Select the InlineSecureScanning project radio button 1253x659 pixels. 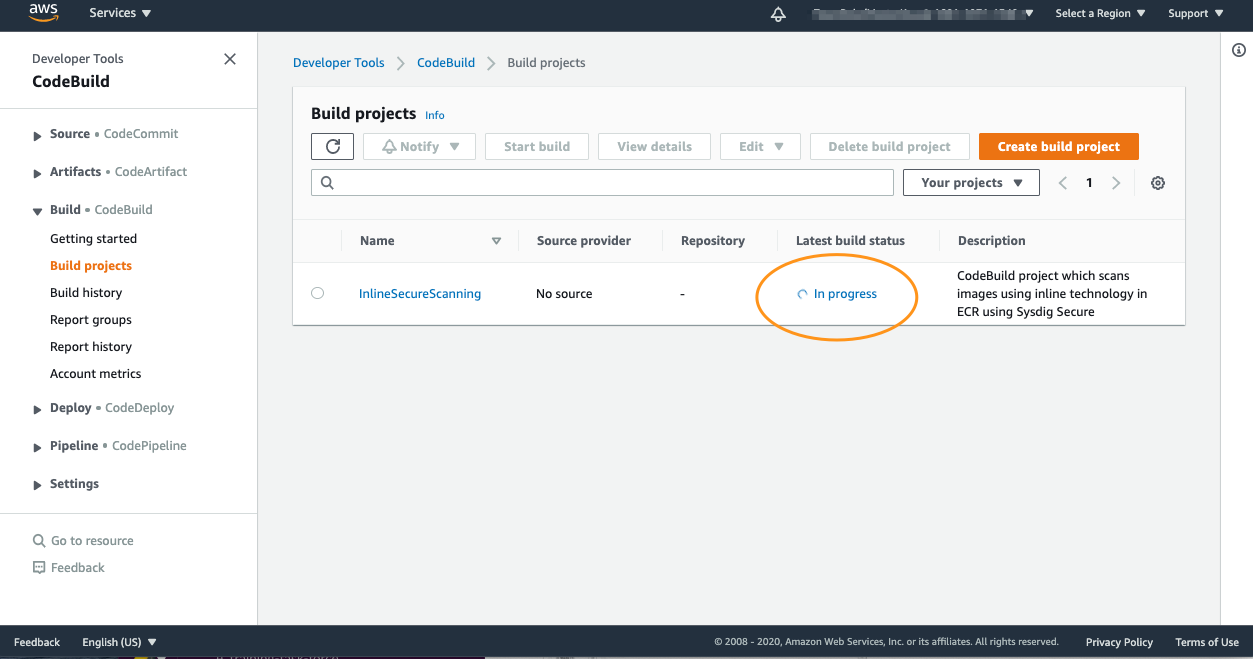(318, 293)
